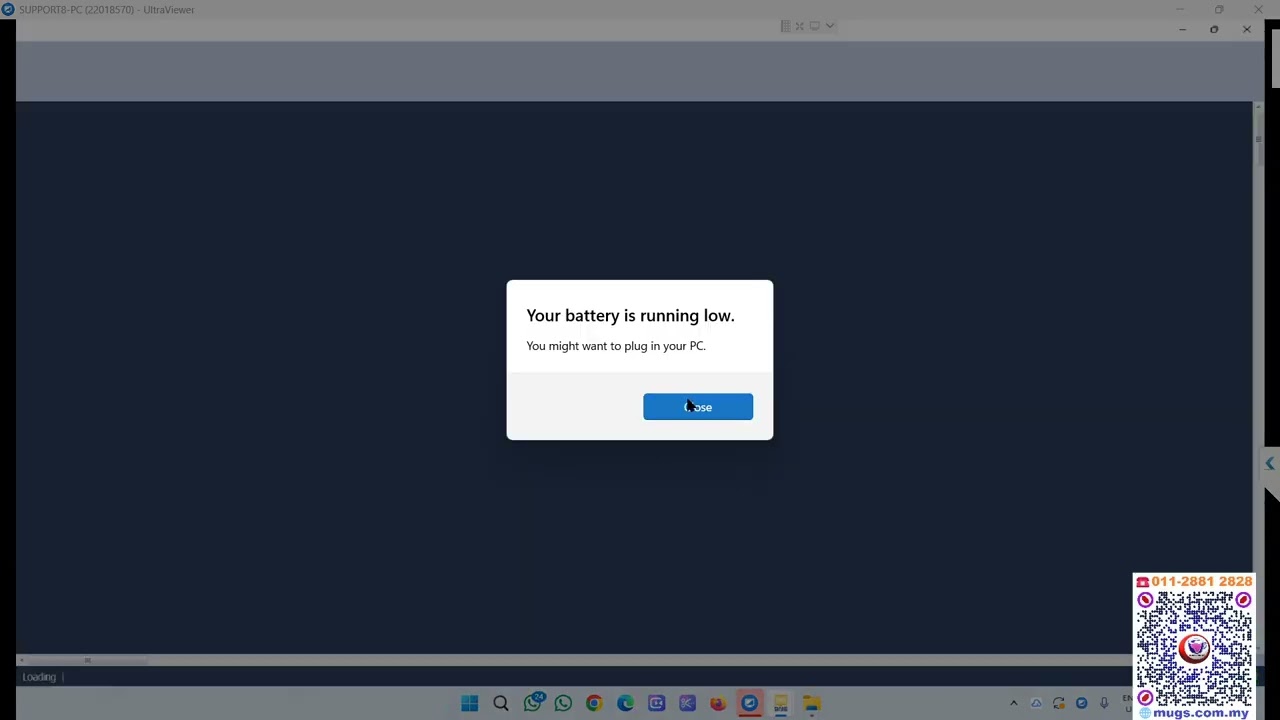Open WhatsApp with the notification badge

[x=532, y=703]
